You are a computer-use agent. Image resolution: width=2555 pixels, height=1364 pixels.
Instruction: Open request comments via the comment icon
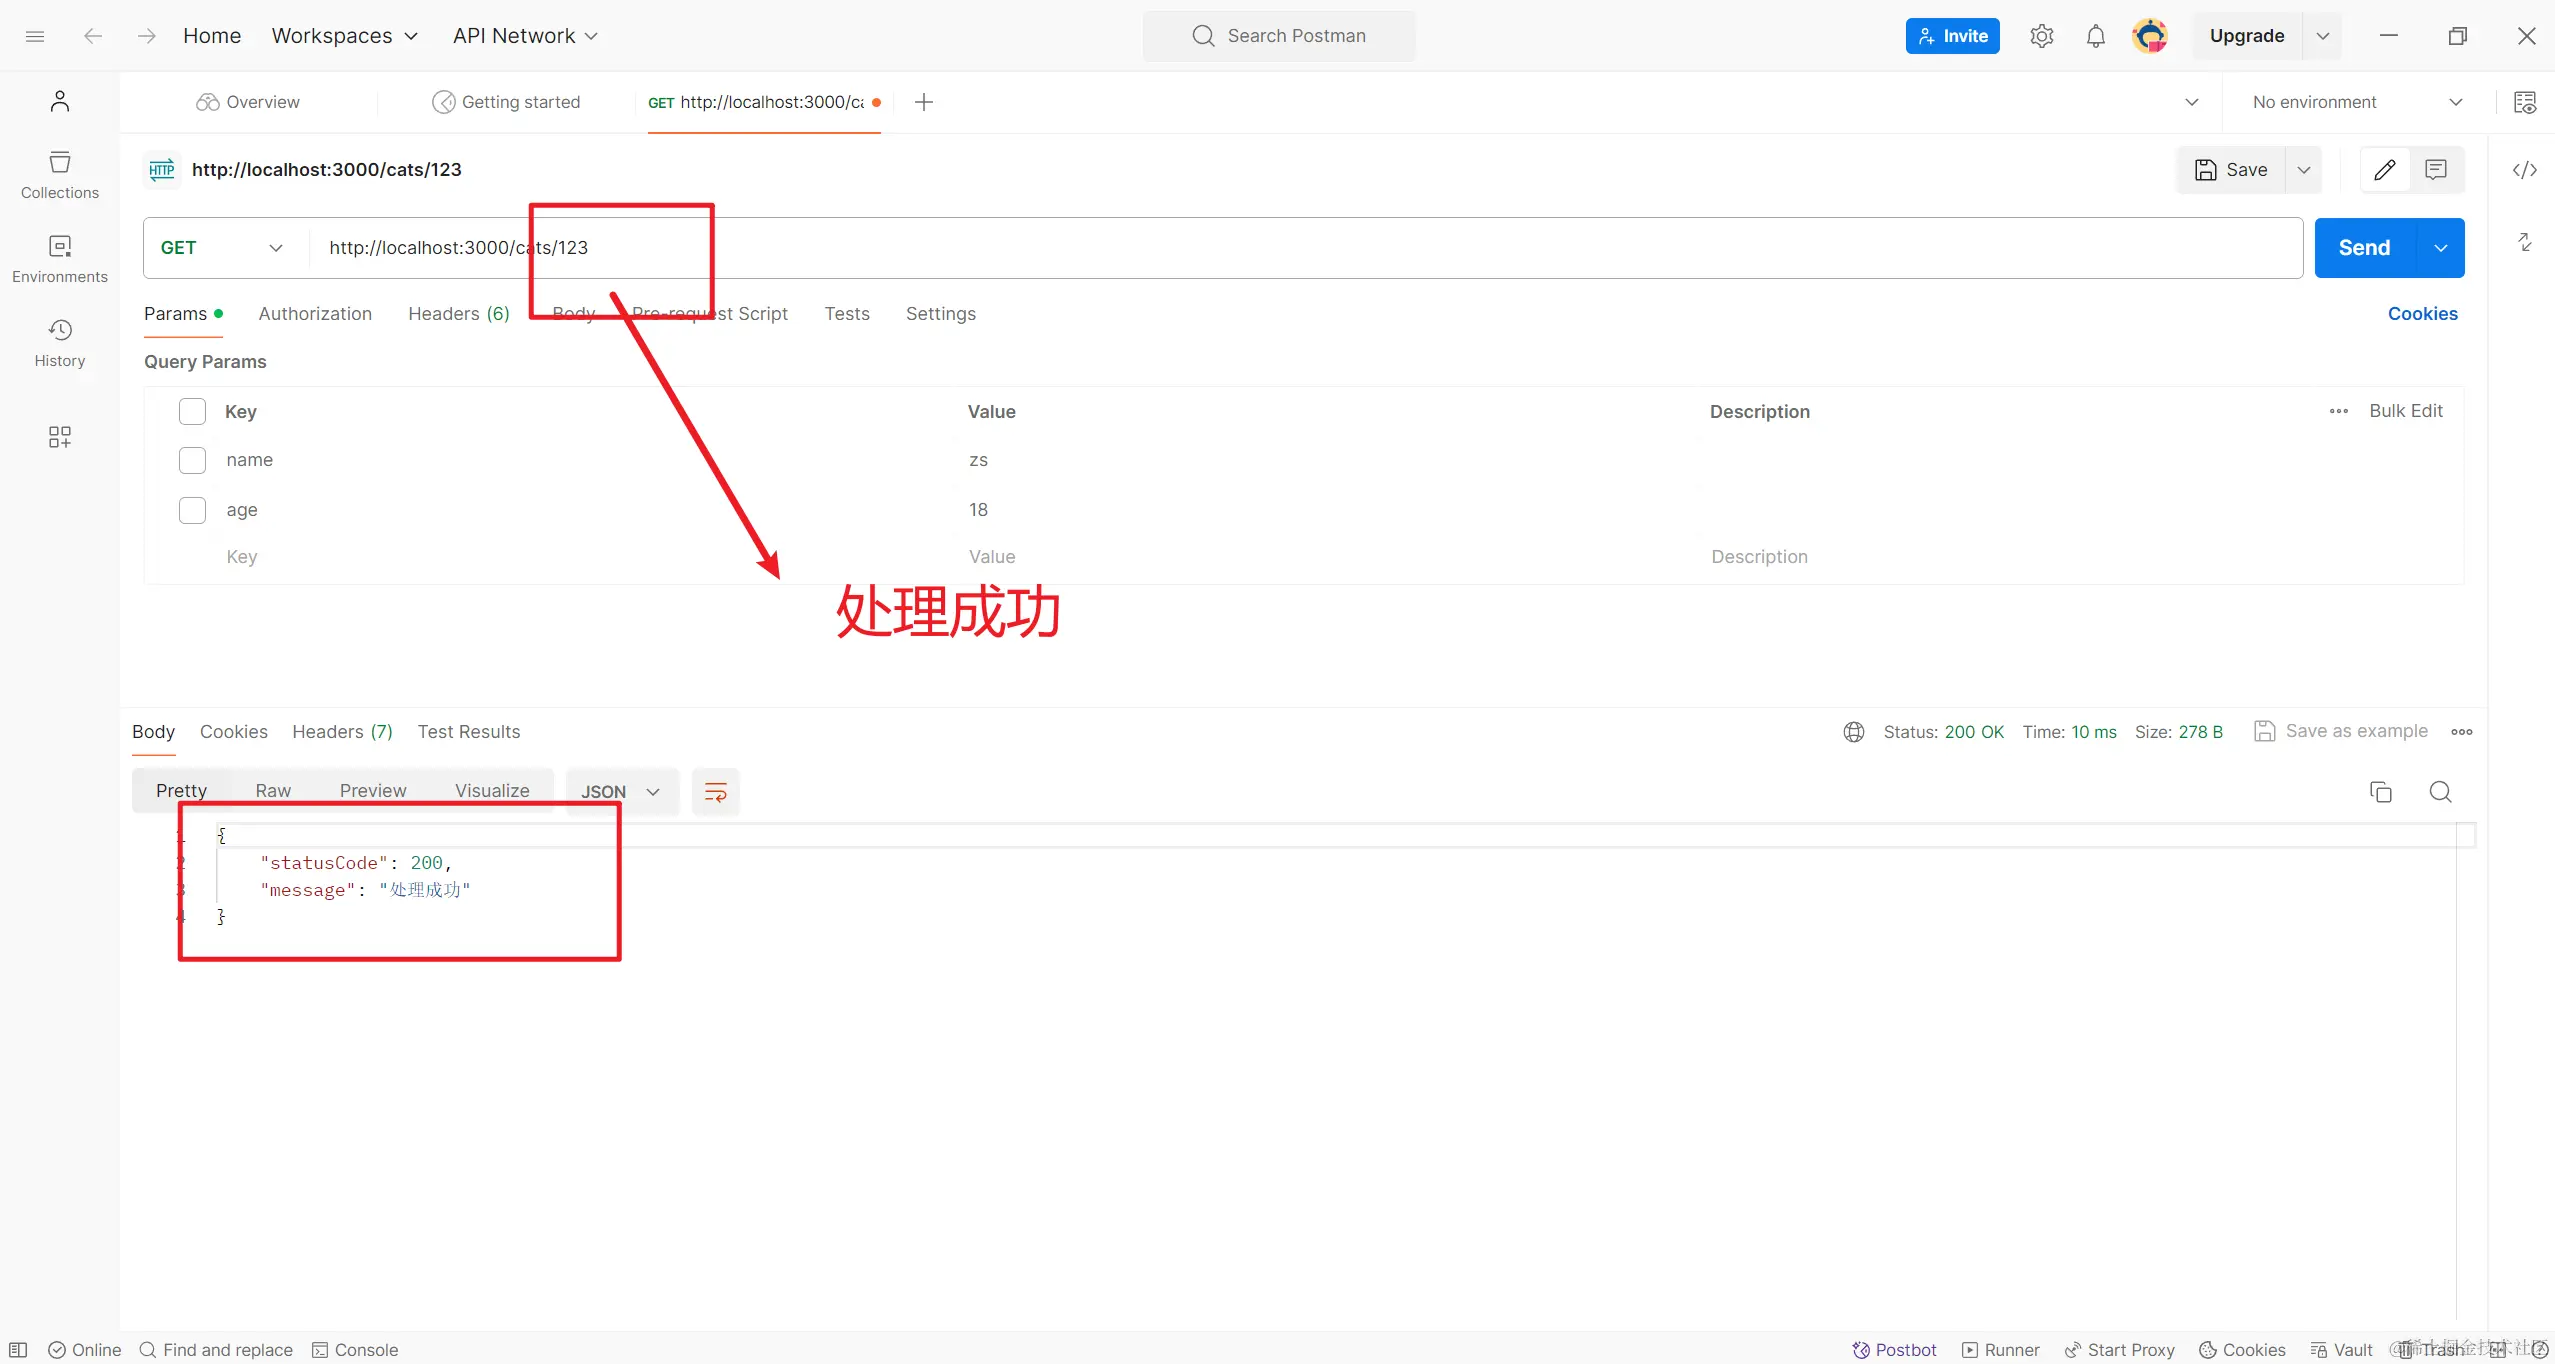coord(2436,170)
